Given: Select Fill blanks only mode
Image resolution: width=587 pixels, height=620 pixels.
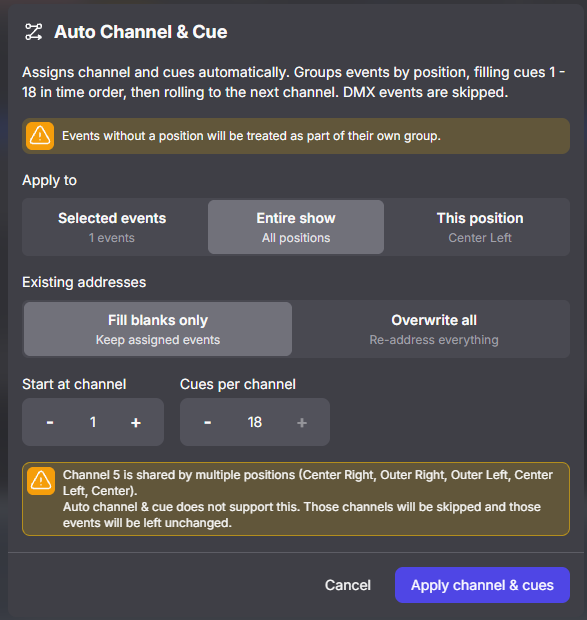Looking at the screenshot, I should (158, 329).
